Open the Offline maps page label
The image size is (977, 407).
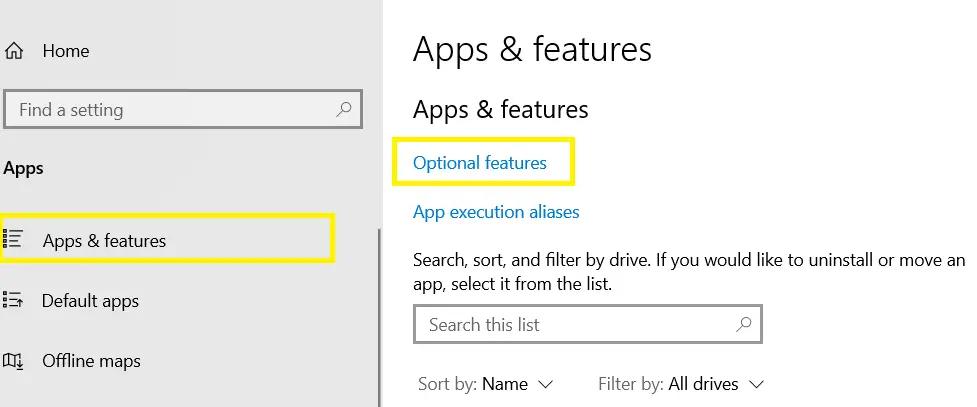tap(91, 361)
